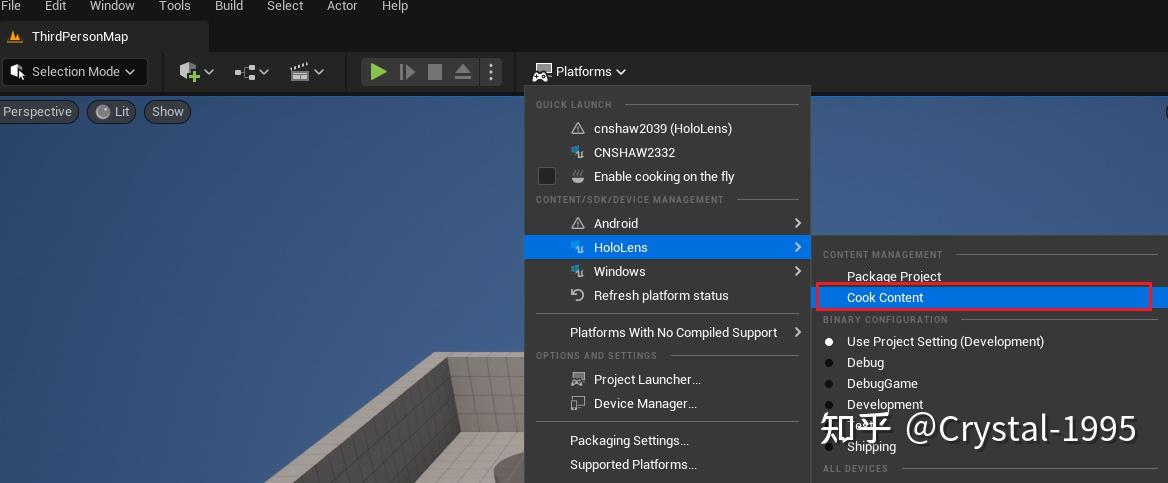Start play in editor with green Play
The width and height of the screenshot is (1168, 483).
[378, 72]
